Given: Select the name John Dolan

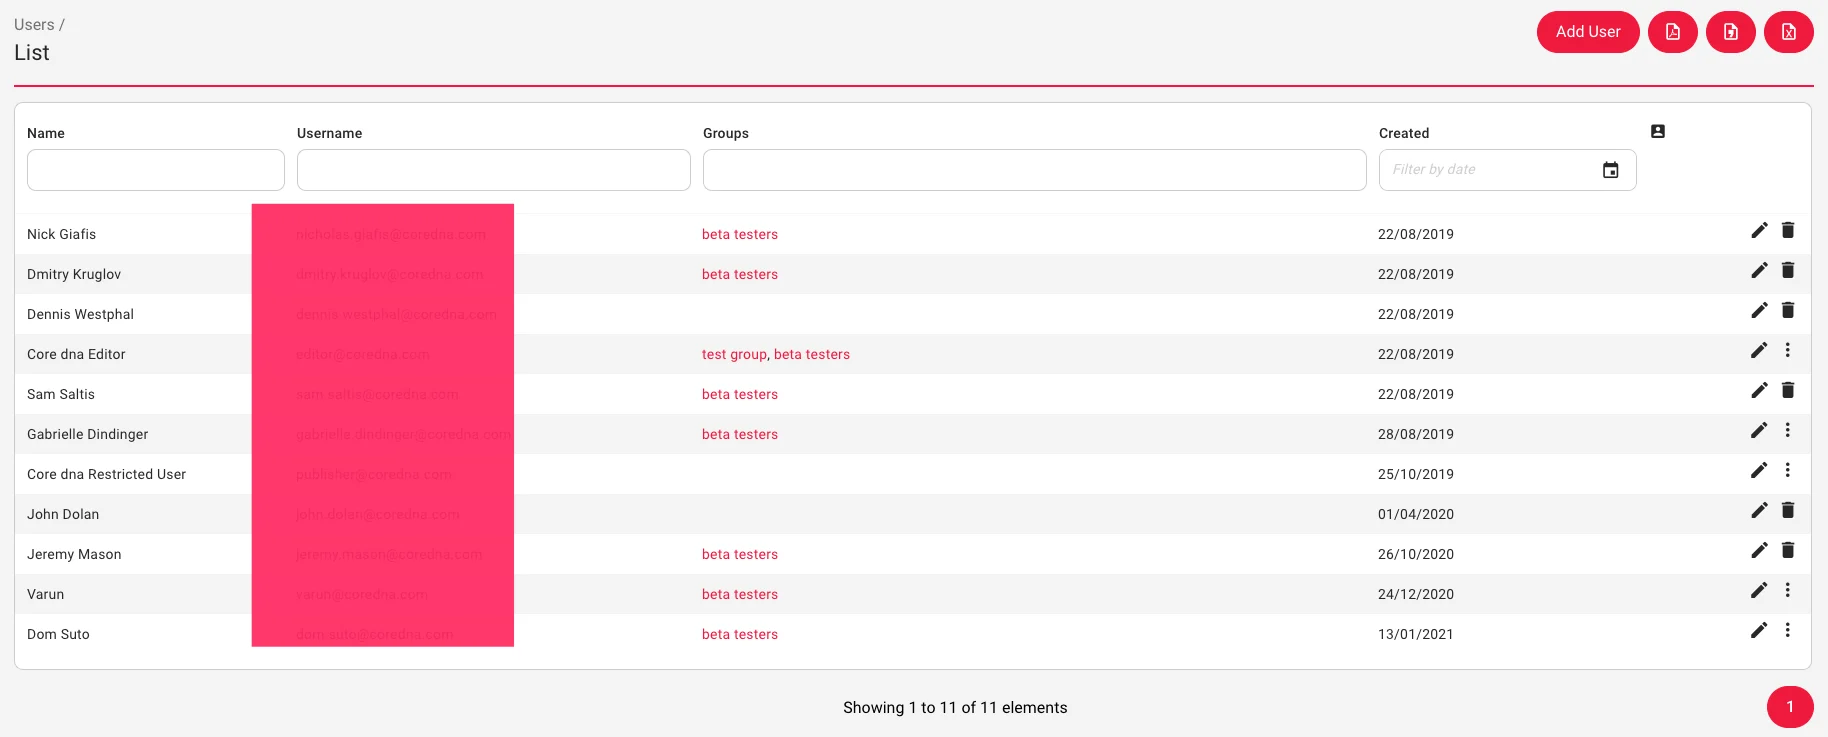Looking at the screenshot, I should [63, 514].
